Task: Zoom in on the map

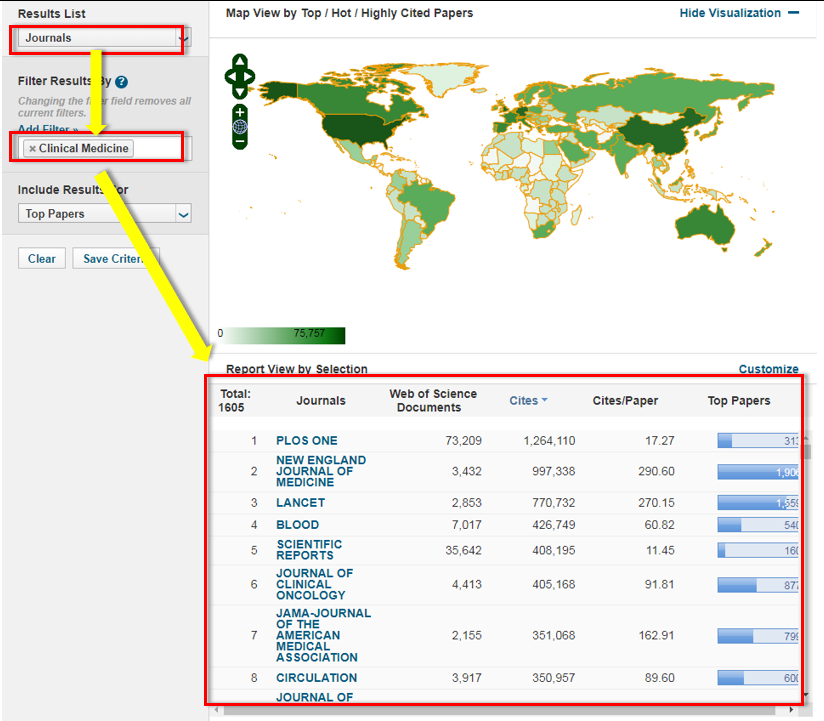Action: coord(240,112)
